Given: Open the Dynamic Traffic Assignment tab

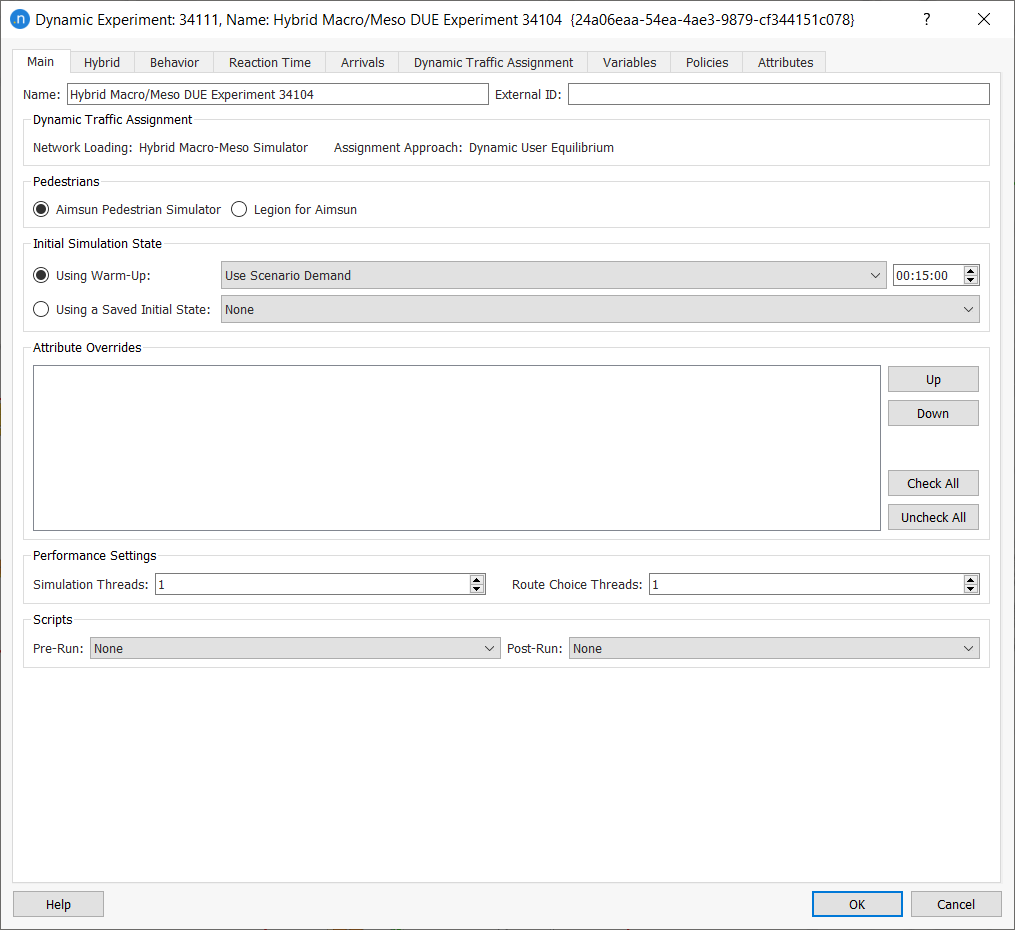Looking at the screenshot, I should tap(493, 62).
